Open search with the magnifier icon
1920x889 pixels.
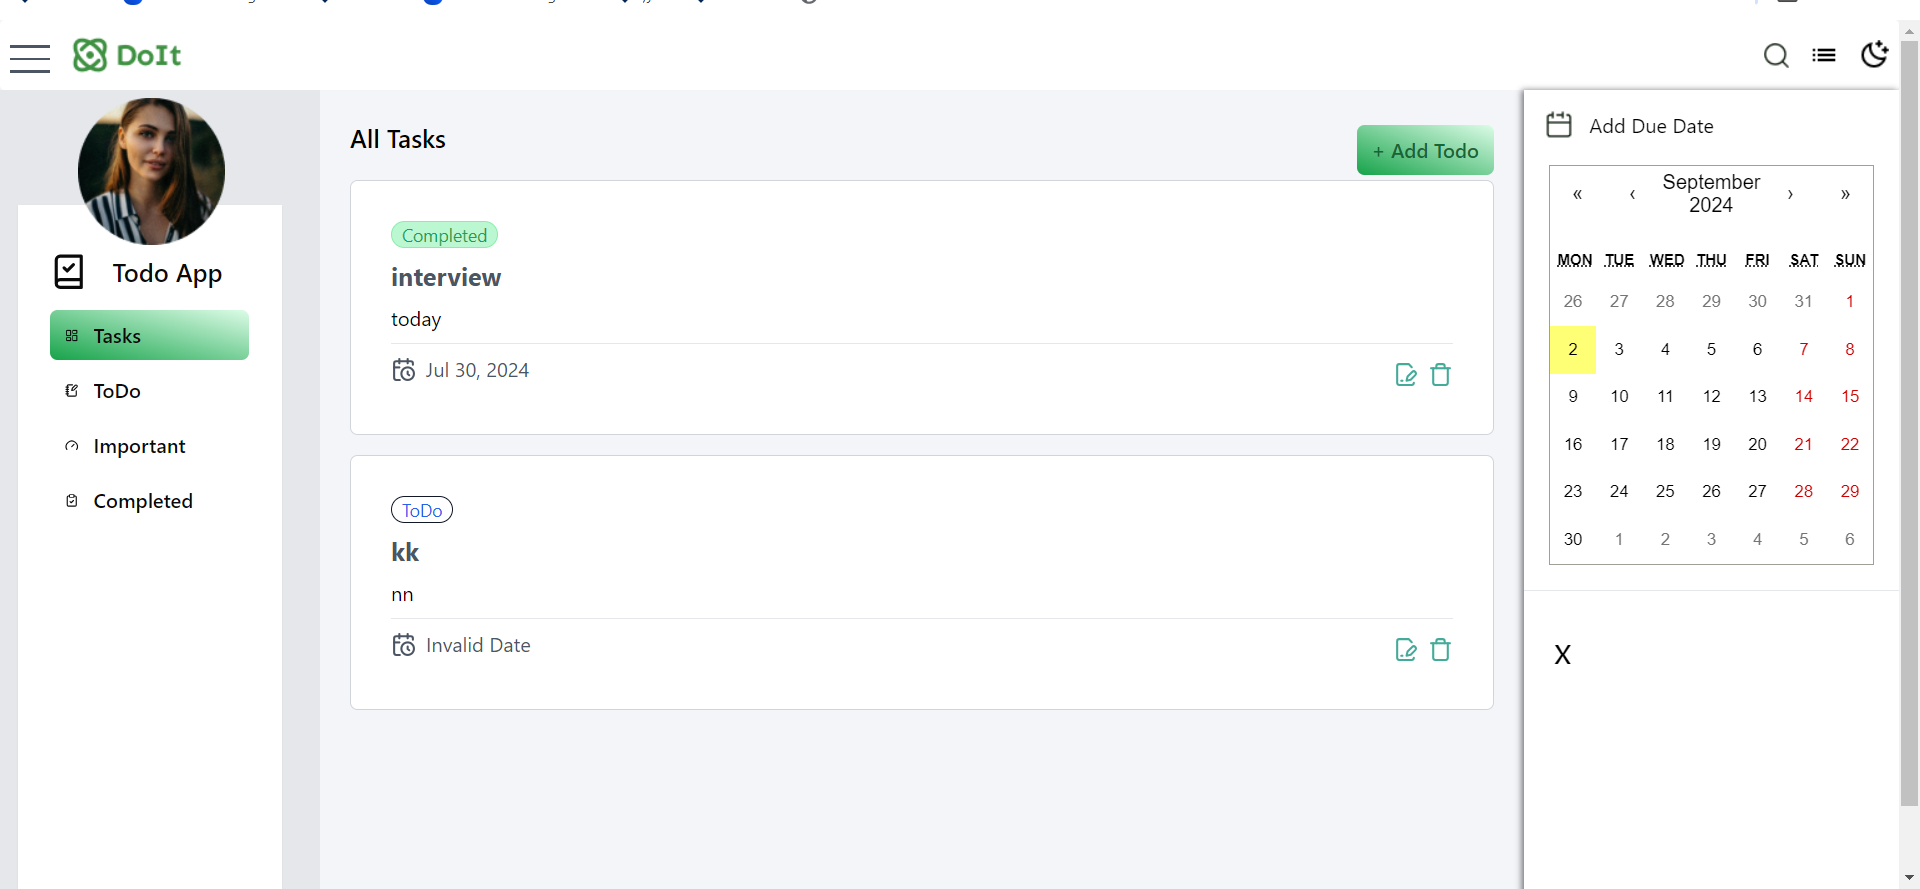[1777, 56]
